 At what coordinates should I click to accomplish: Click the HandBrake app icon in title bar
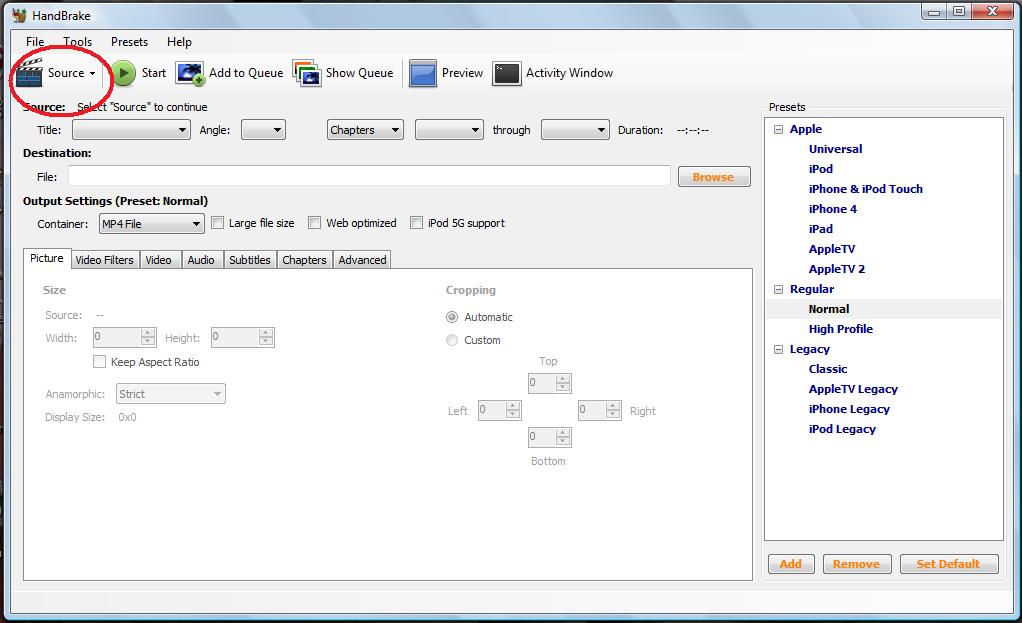click(x=19, y=15)
